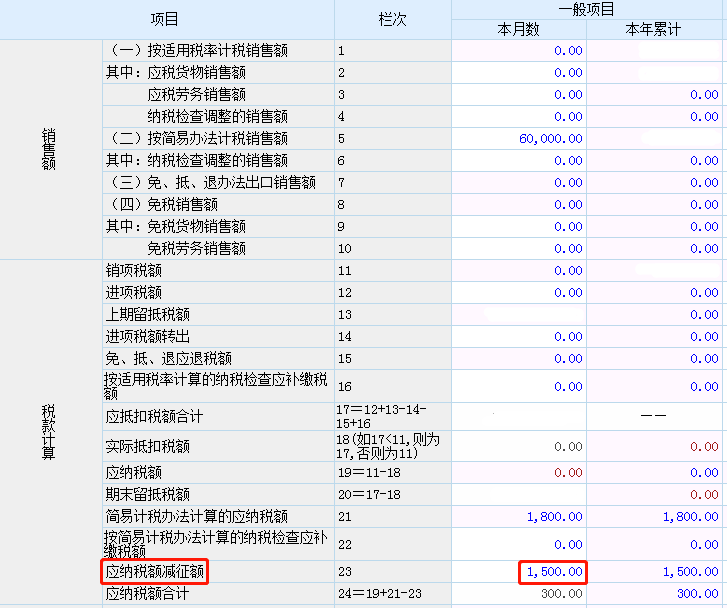Screen dimensions: 727x608
Task: Click 上期留抵税额 本年累计 cell
Action: click(655, 314)
